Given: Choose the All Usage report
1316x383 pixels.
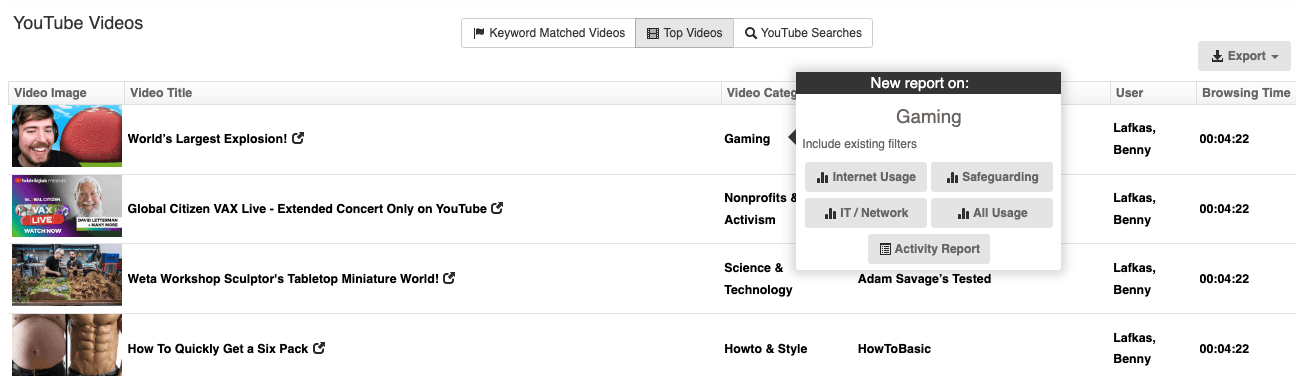Looking at the screenshot, I should (x=992, y=213).
